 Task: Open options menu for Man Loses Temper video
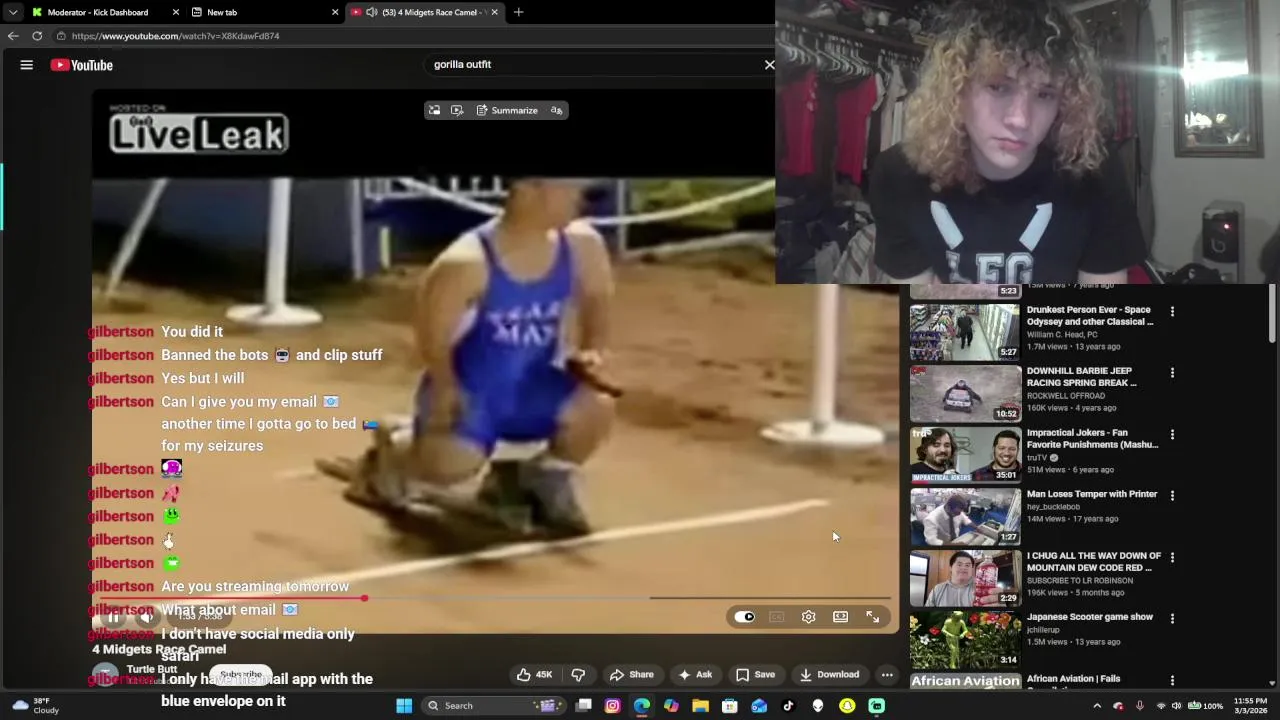(x=1172, y=495)
